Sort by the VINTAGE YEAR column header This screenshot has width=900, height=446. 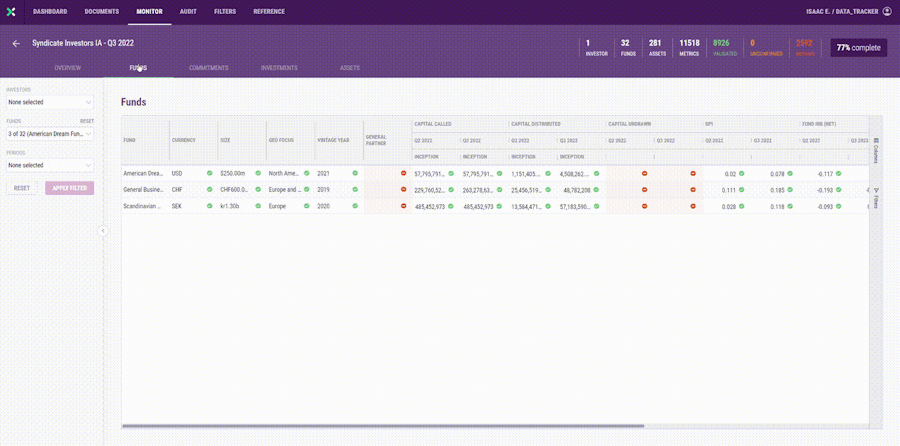point(333,140)
